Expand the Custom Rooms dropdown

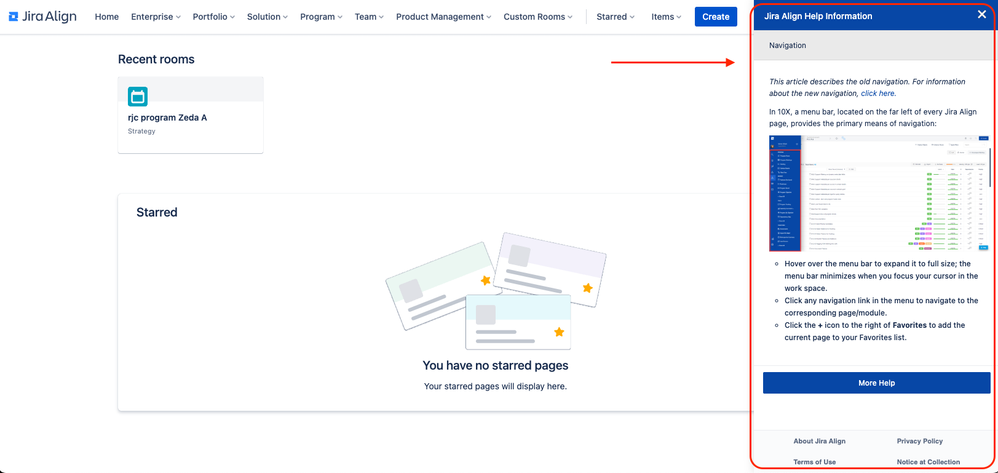[538, 17]
